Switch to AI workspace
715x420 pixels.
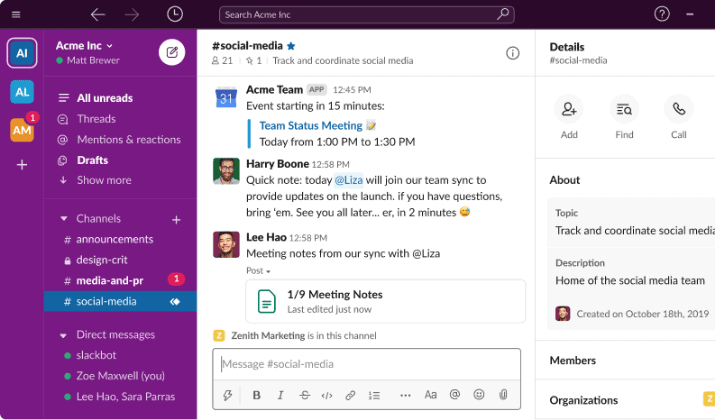[x=22, y=53]
